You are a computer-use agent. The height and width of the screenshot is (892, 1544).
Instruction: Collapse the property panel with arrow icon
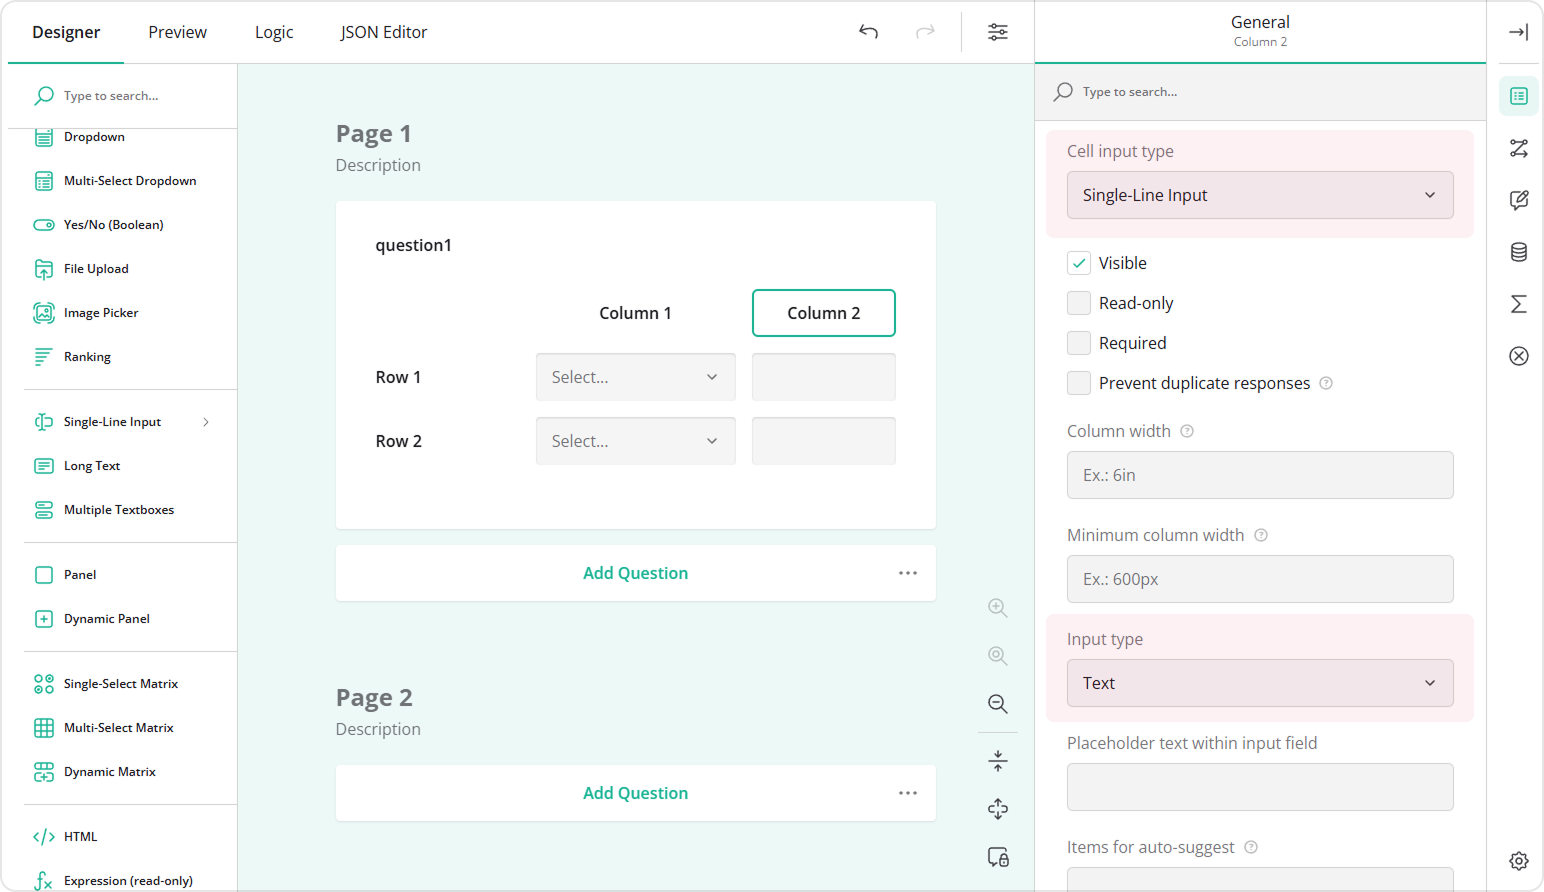tap(1518, 32)
